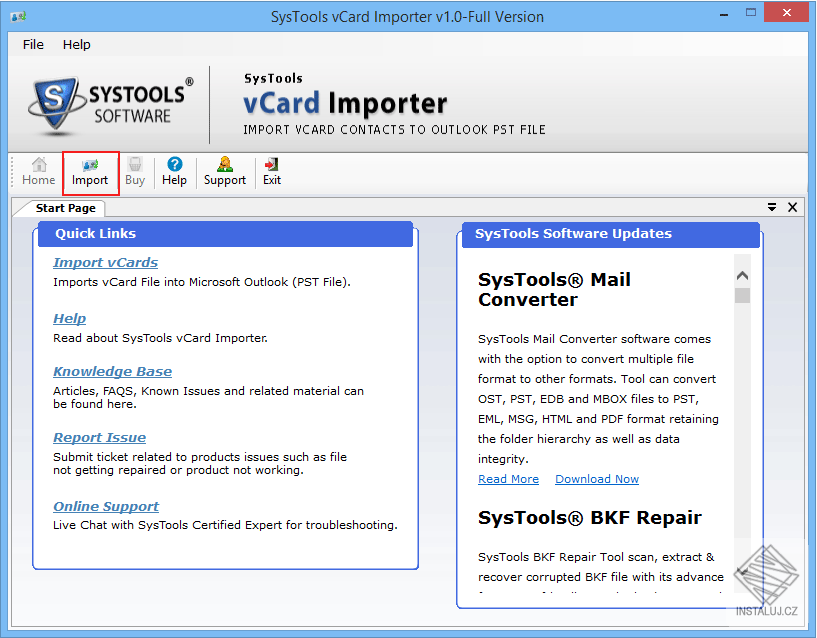Open the Import vCards link
The image size is (817, 638).
[105, 262]
